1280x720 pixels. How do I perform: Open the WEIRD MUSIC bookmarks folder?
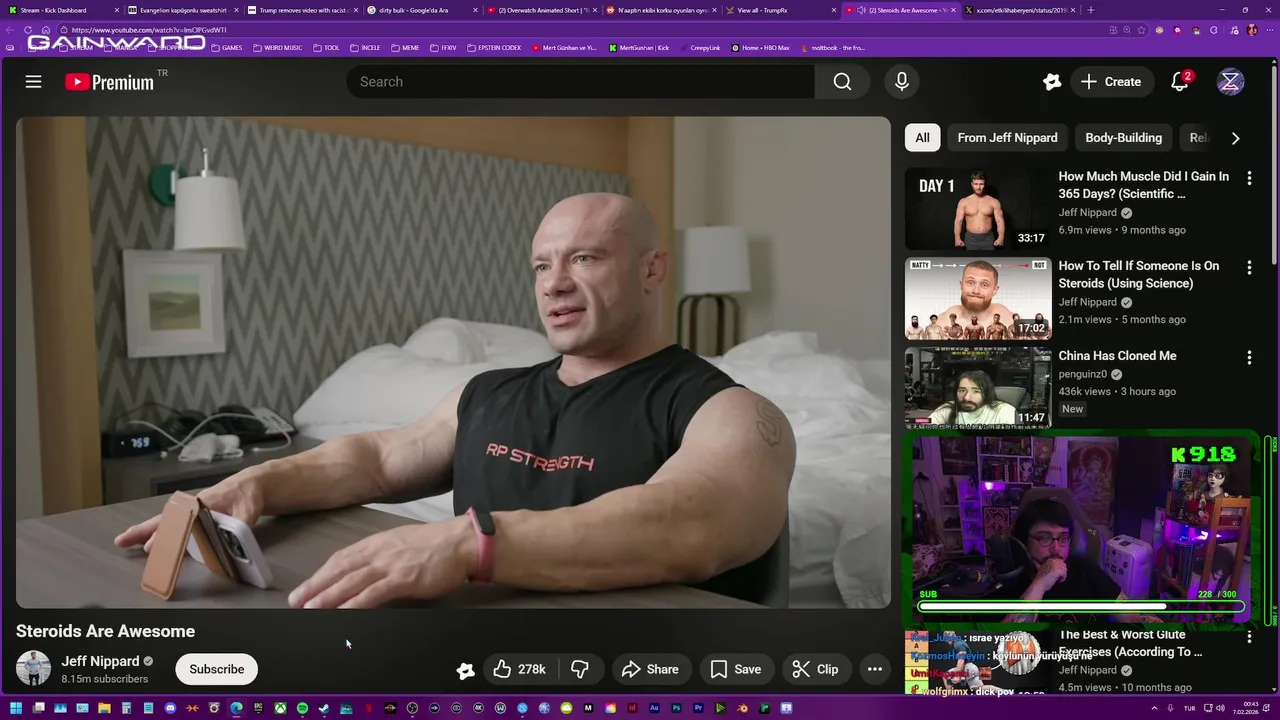tap(277, 48)
